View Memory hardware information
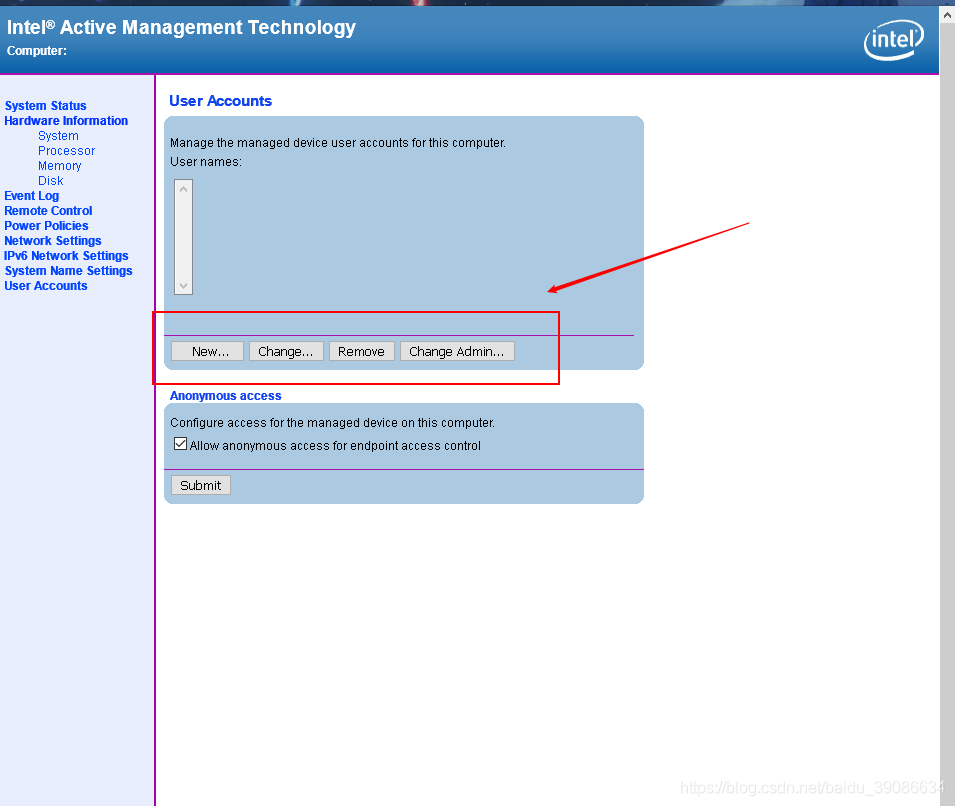 59,165
